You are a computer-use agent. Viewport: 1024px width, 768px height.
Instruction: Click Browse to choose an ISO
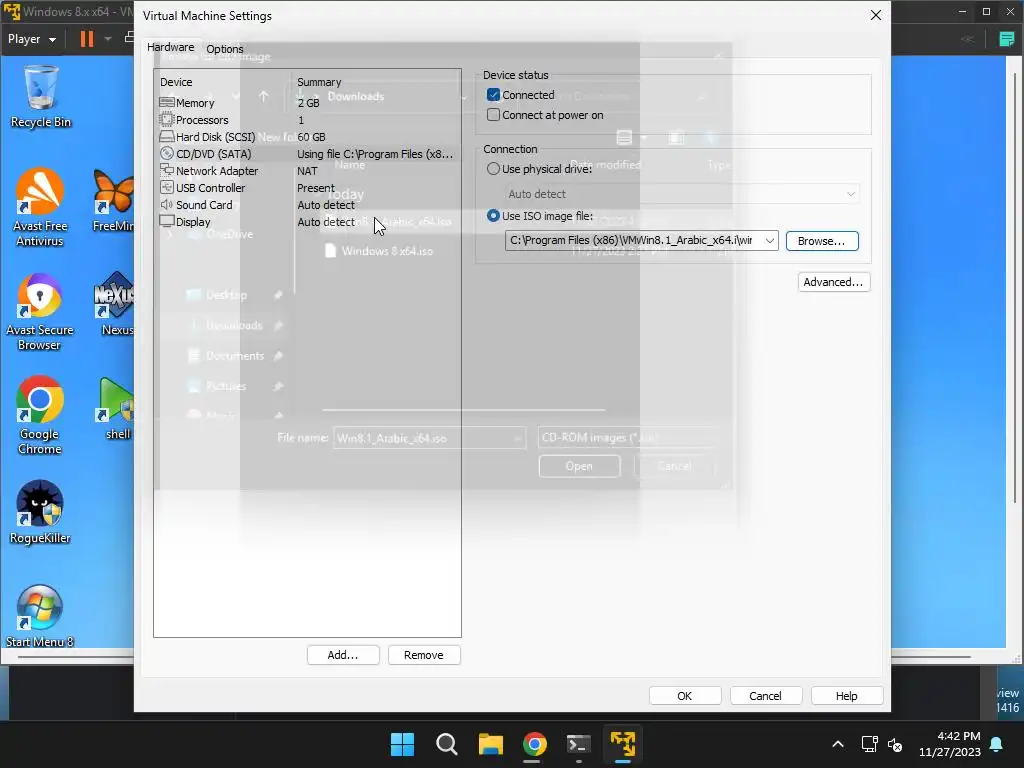click(822, 241)
